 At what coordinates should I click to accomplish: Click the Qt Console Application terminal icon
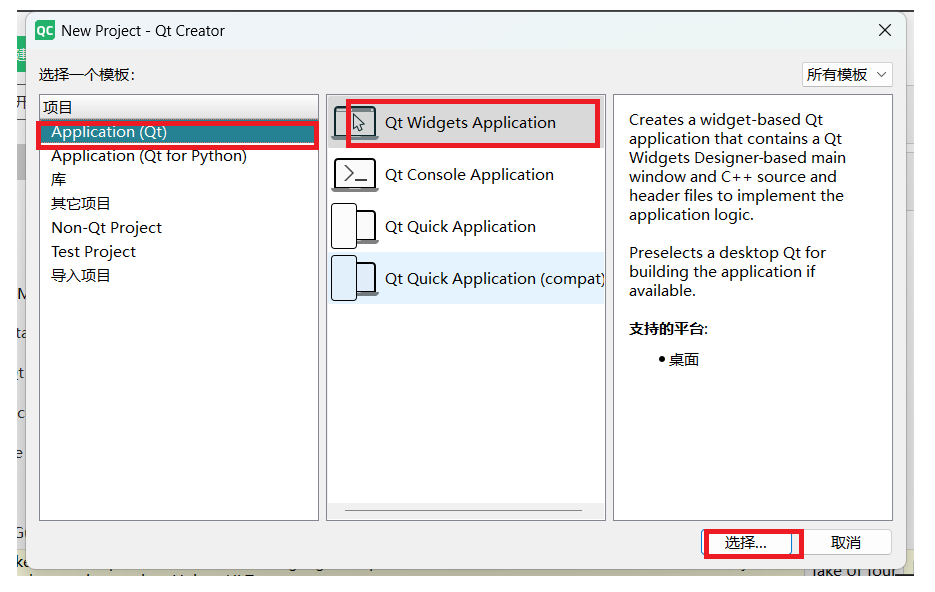[x=355, y=175]
